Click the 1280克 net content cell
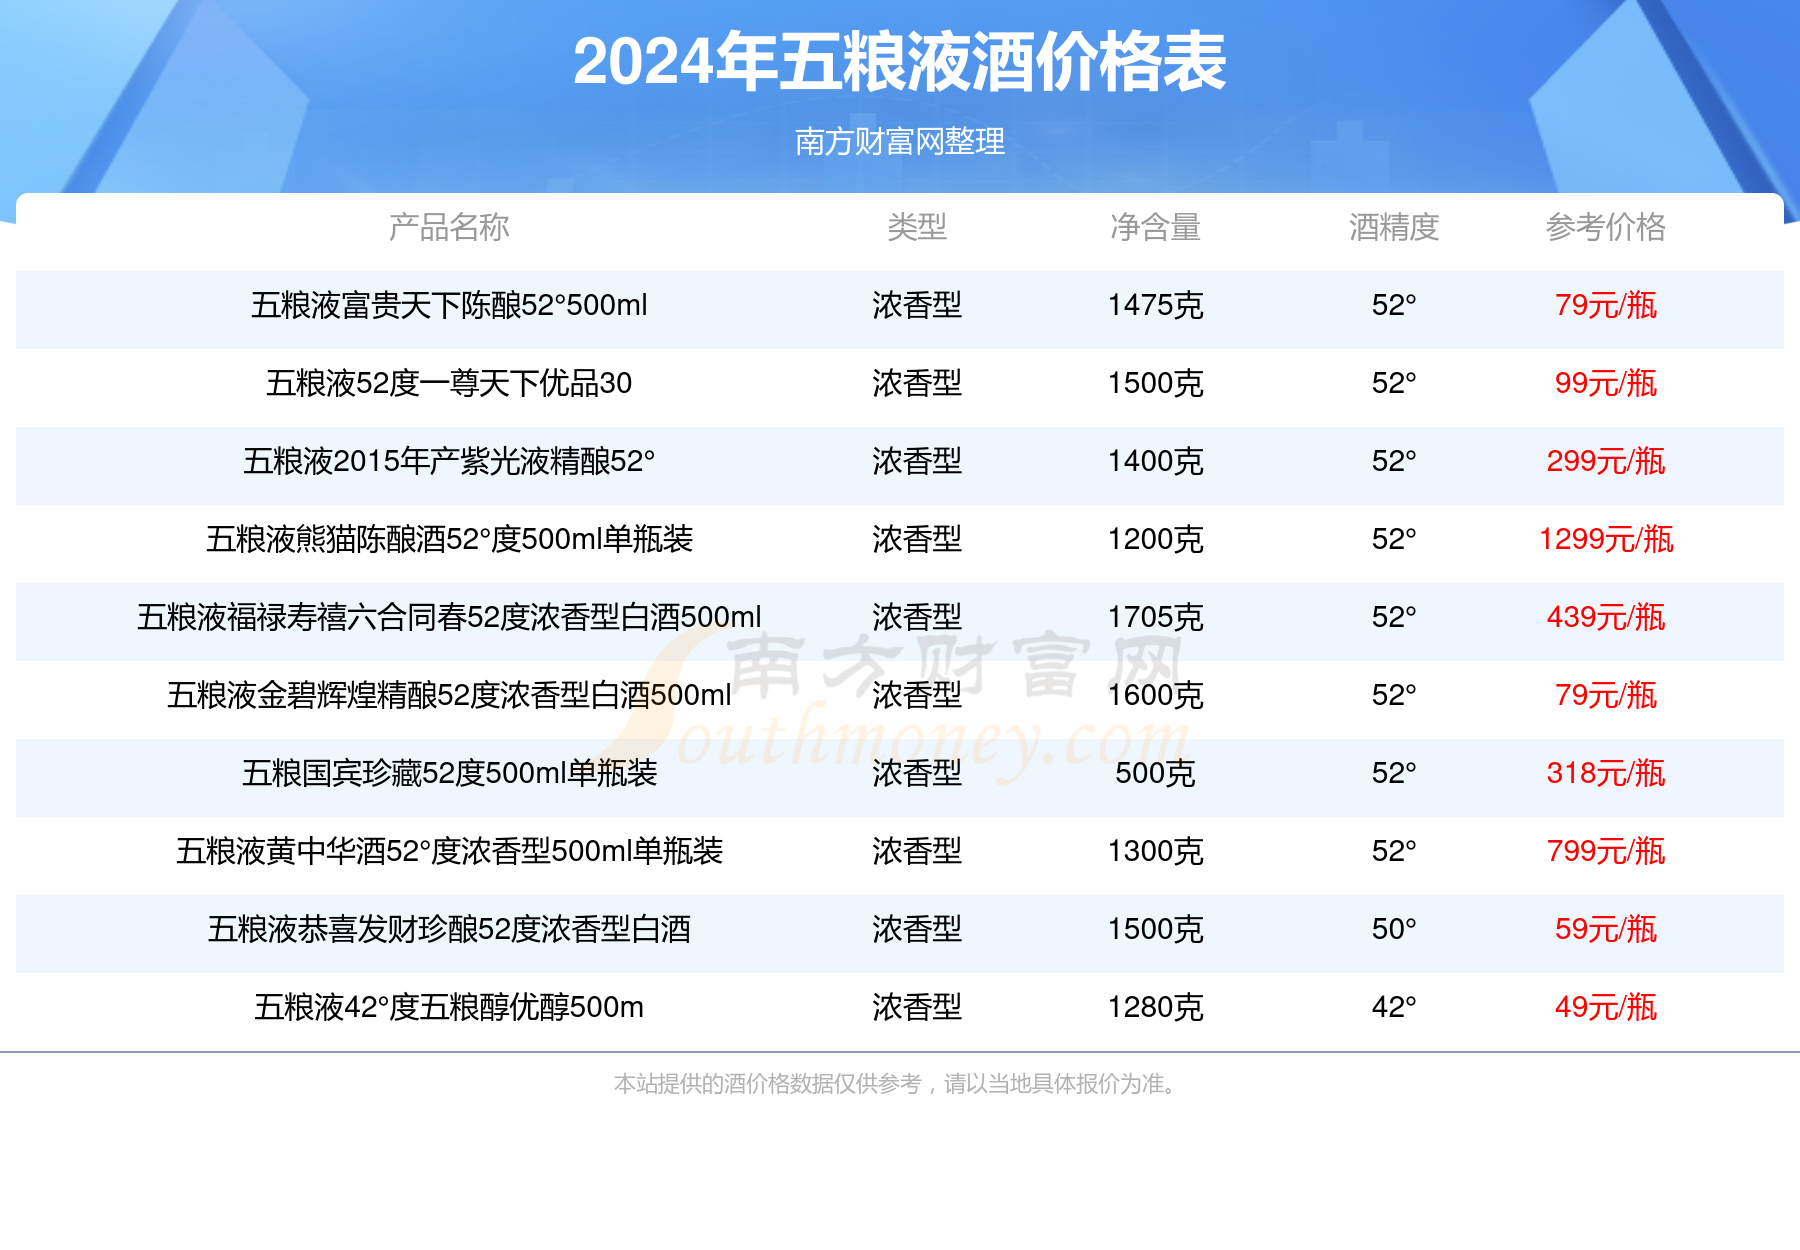Image resolution: width=1800 pixels, height=1250 pixels. (1155, 1008)
